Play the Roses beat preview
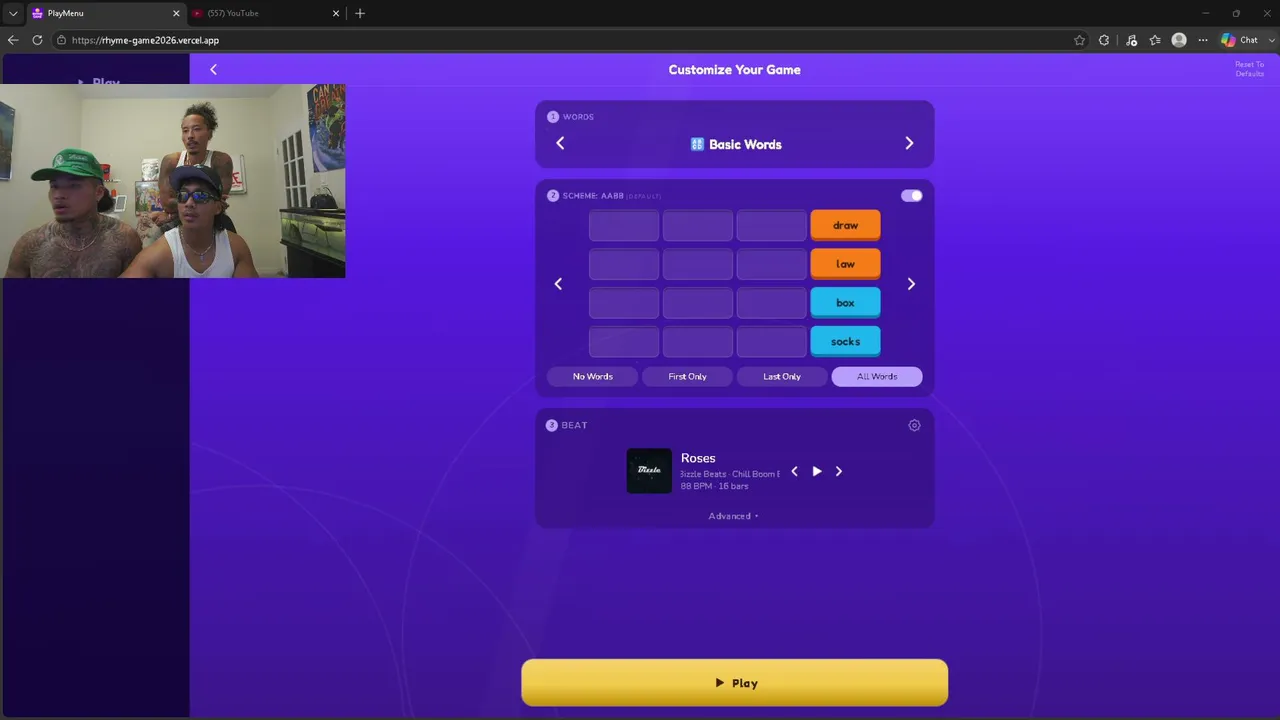 click(x=817, y=471)
